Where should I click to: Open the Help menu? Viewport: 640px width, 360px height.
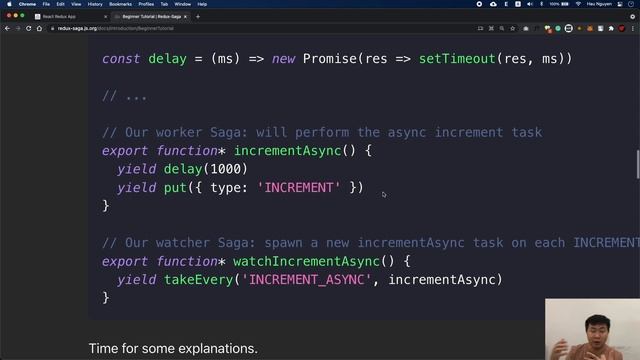pyautogui.click(x=202, y=4)
